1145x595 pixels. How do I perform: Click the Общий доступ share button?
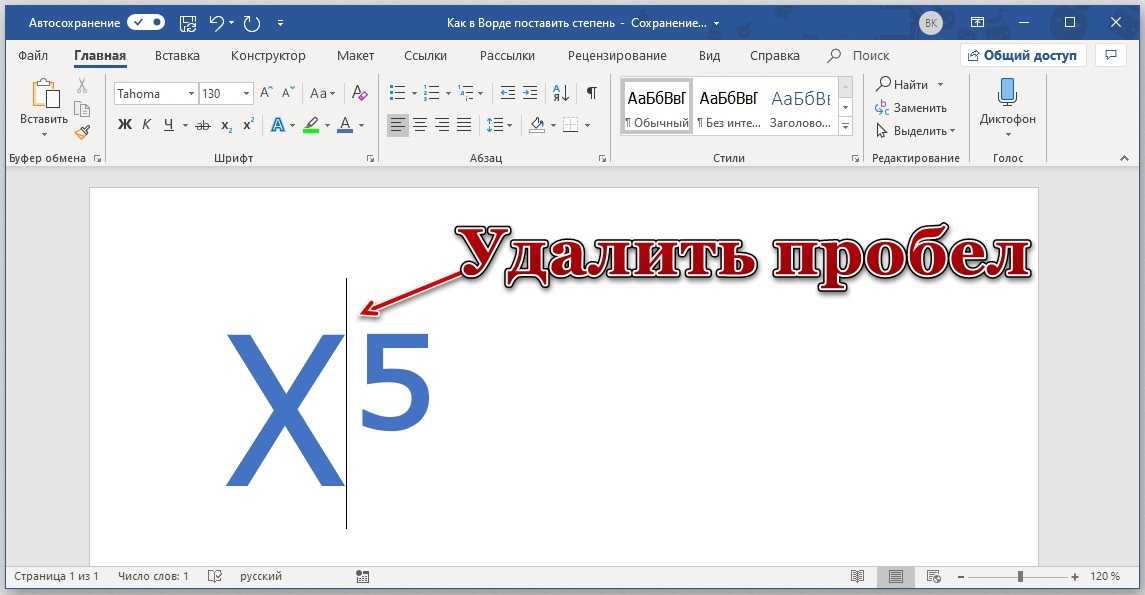tap(1022, 56)
